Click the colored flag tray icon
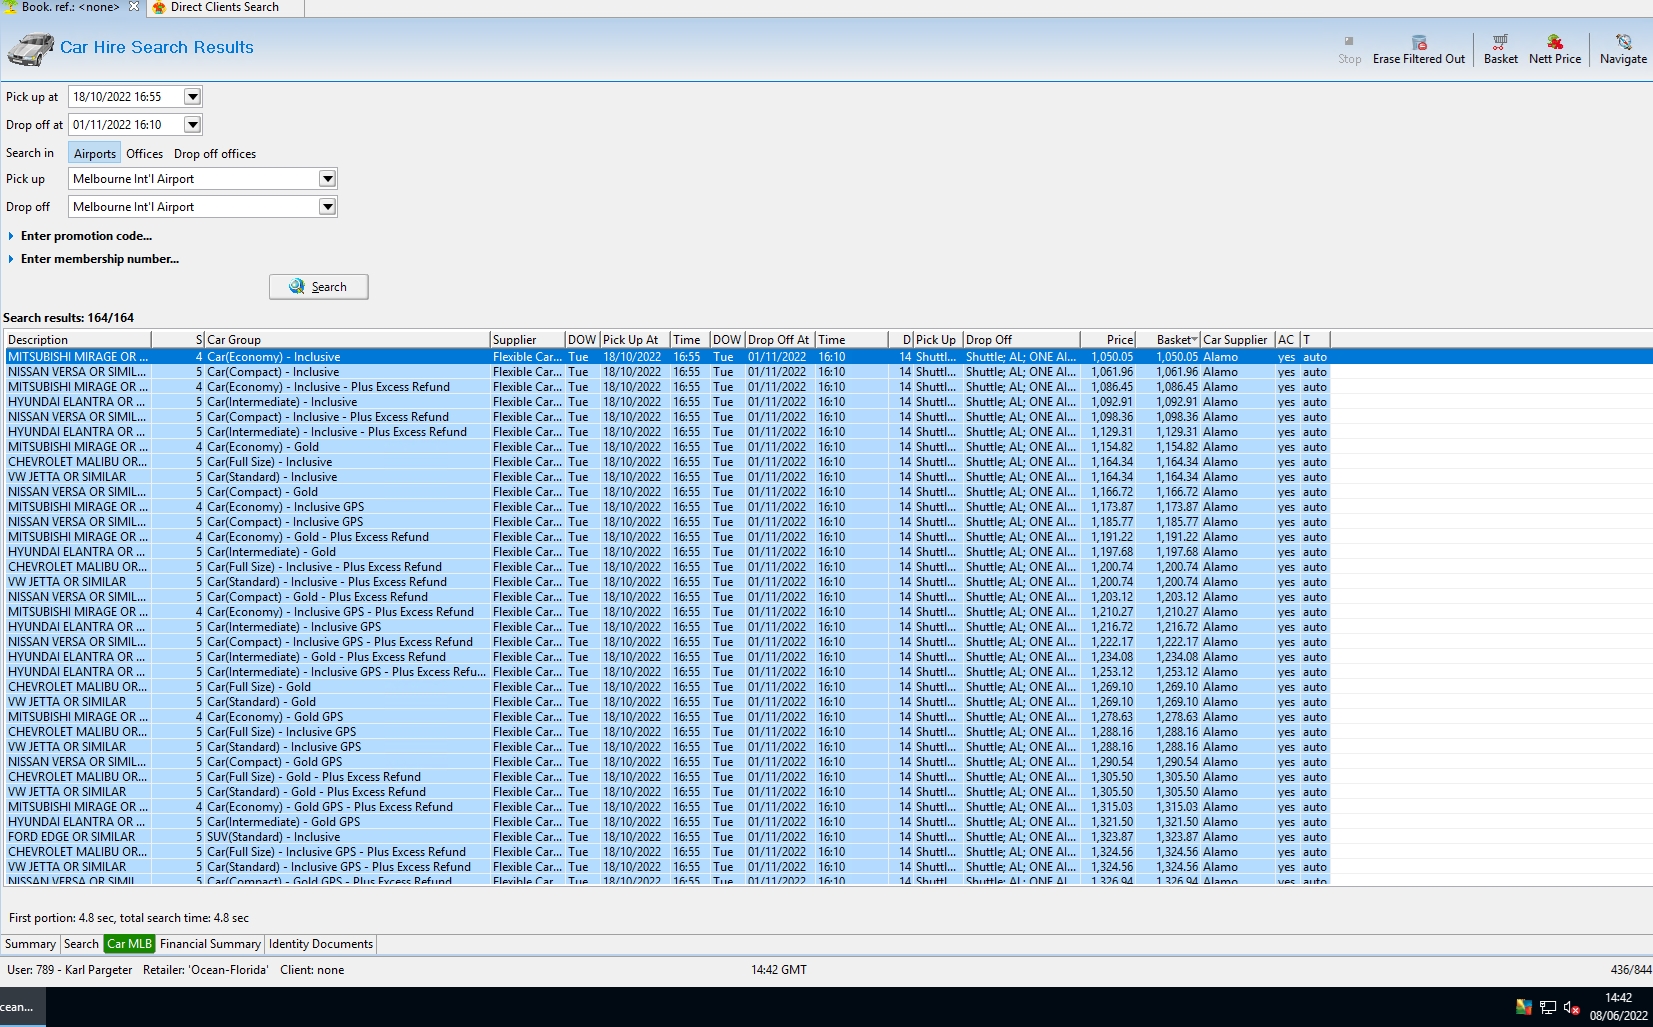This screenshot has height=1027, width=1653. 1523,1007
